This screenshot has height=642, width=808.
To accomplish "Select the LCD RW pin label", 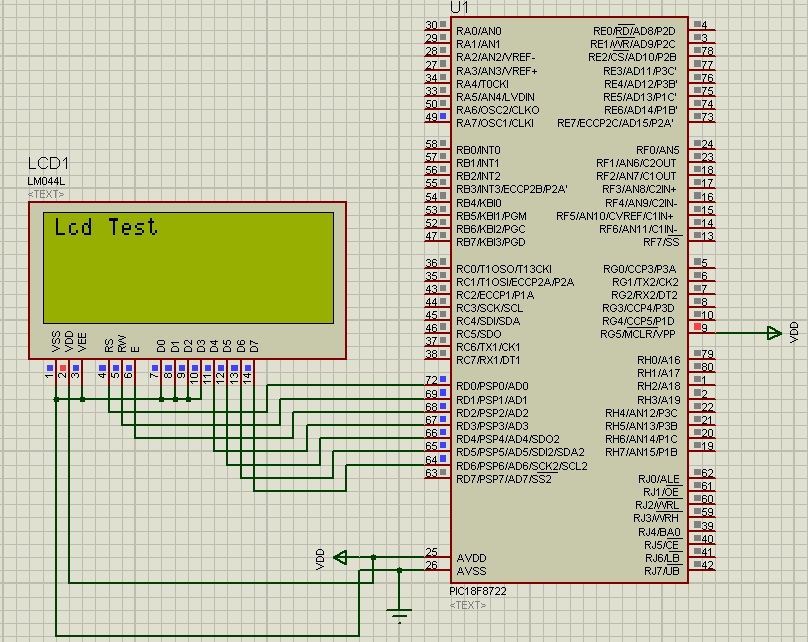I will [x=122, y=344].
